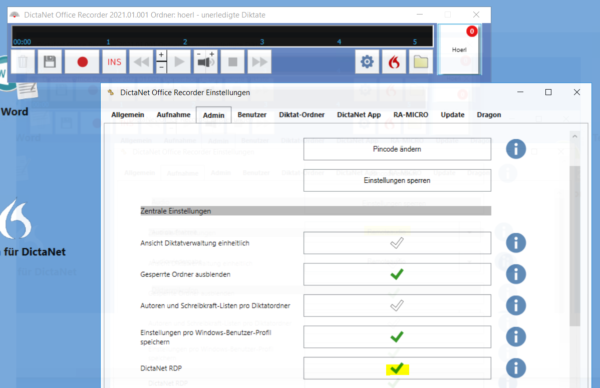Click the Einstellungen sperren button
Viewport: 600px width, 388px height.
pos(397,180)
